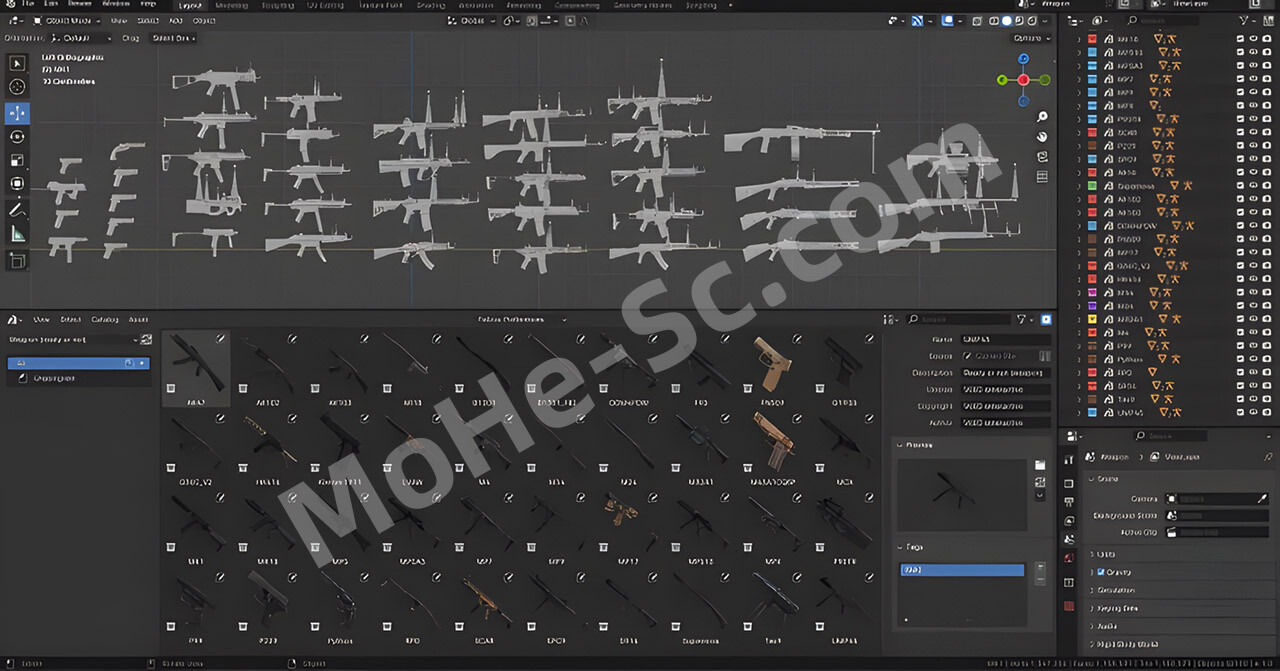Click the red X axis gizmo ball
This screenshot has height=671, width=1280.
(1023, 80)
